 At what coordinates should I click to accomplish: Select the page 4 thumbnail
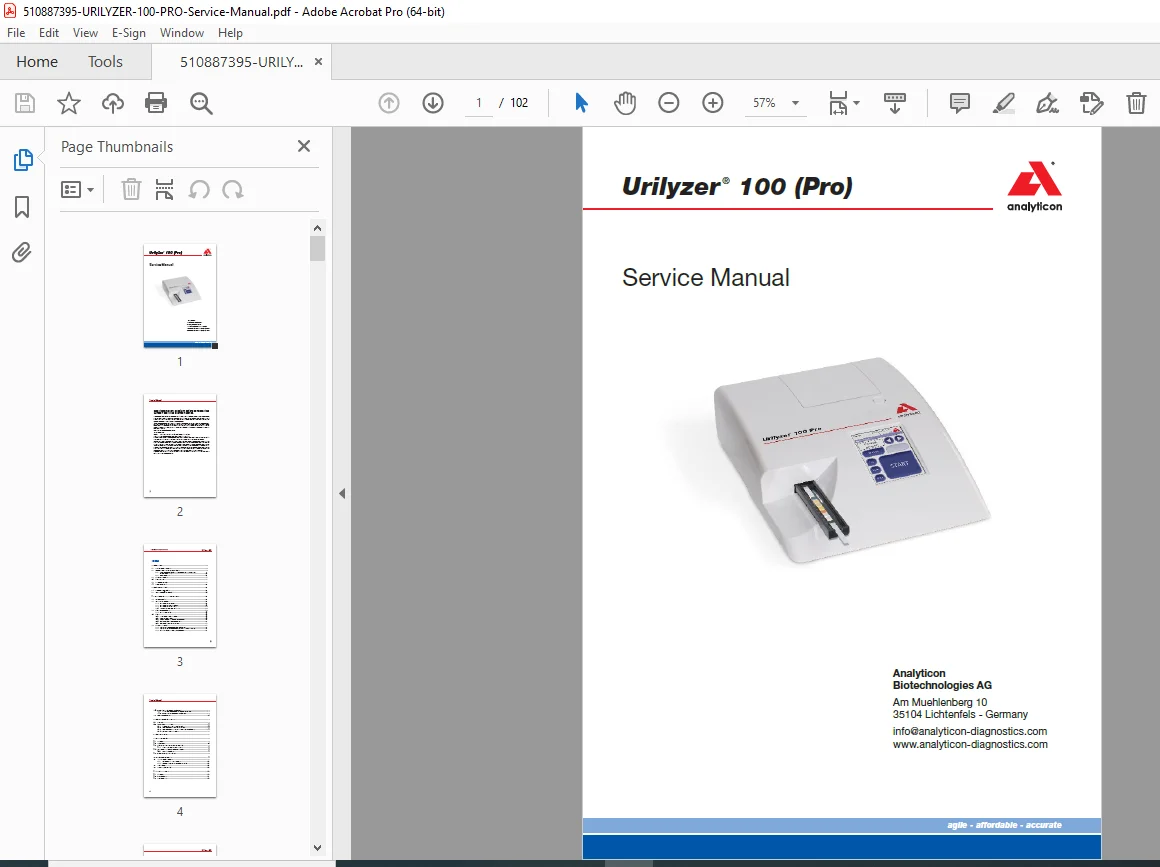[x=180, y=746]
